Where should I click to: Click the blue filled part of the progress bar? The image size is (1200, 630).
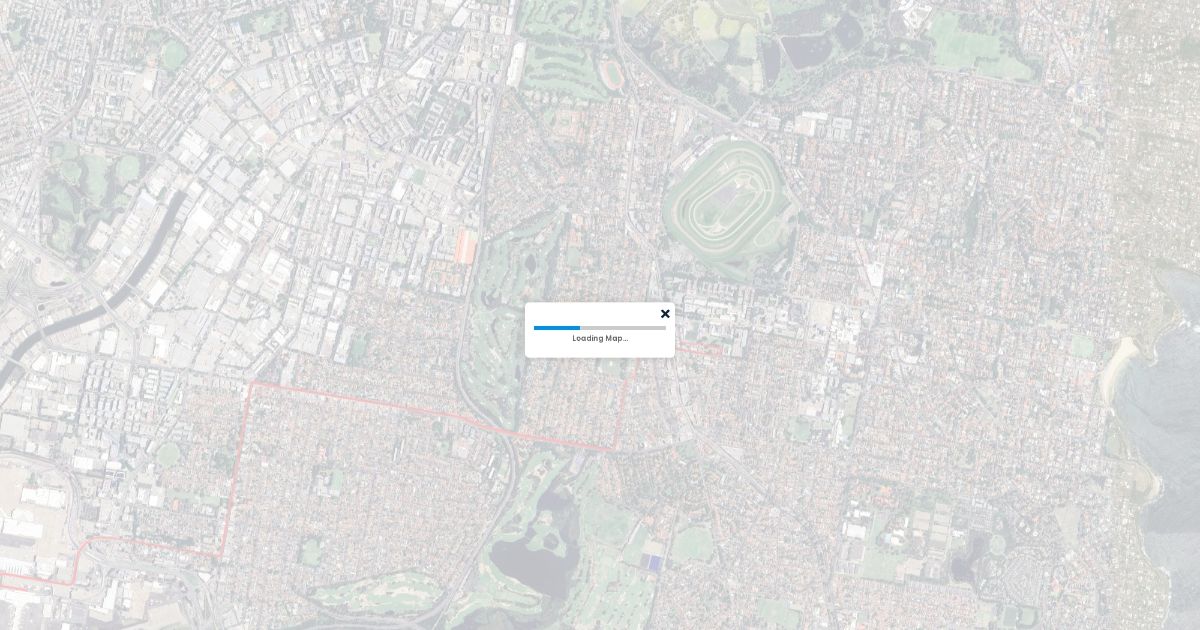pyautogui.click(x=556, y=328)
